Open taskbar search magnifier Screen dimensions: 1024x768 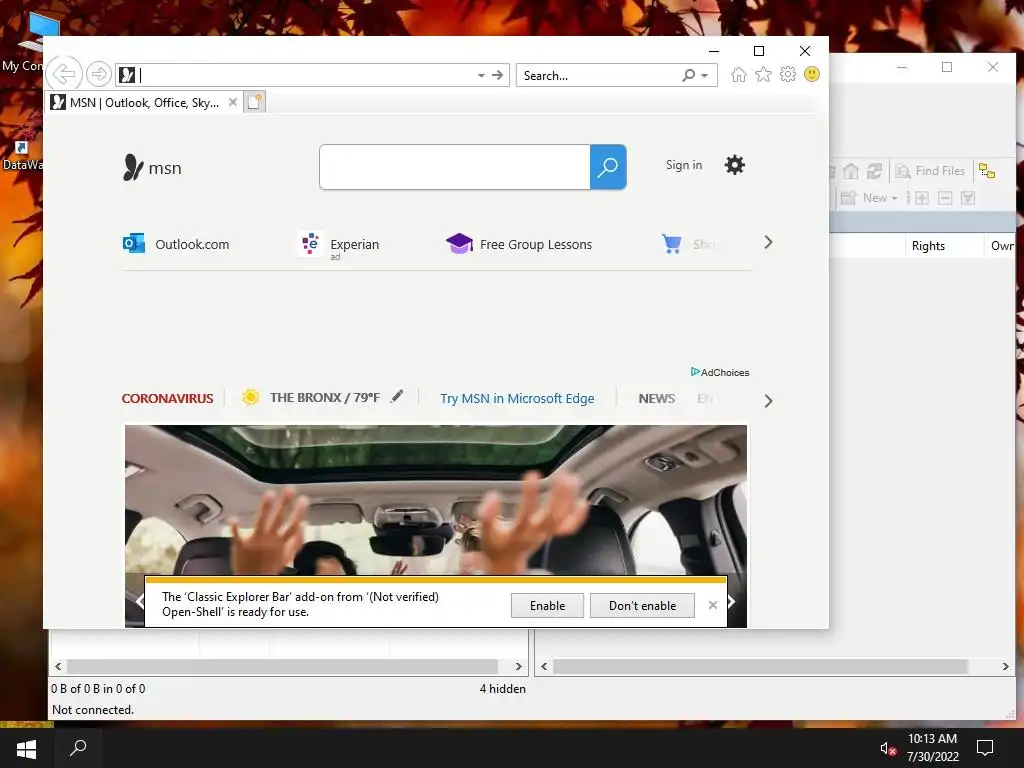pyautogui.click(x=78, y=747)
